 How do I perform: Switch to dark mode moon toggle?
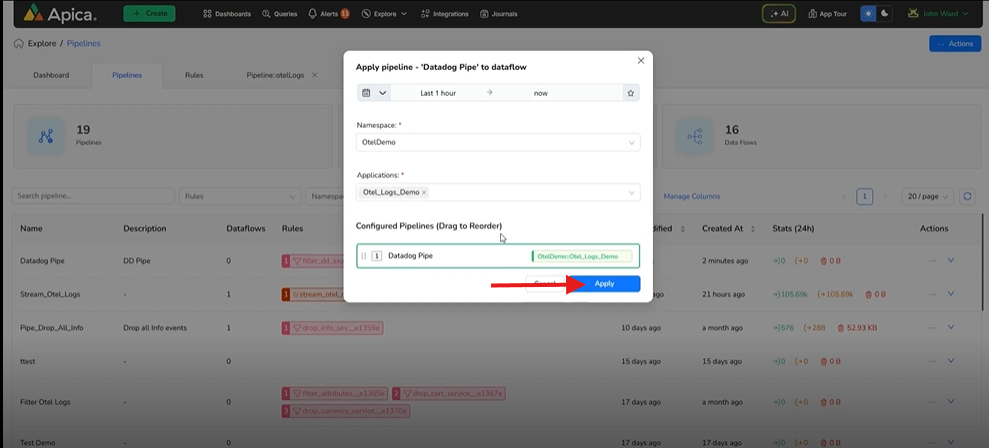click(x=884, y=14)
